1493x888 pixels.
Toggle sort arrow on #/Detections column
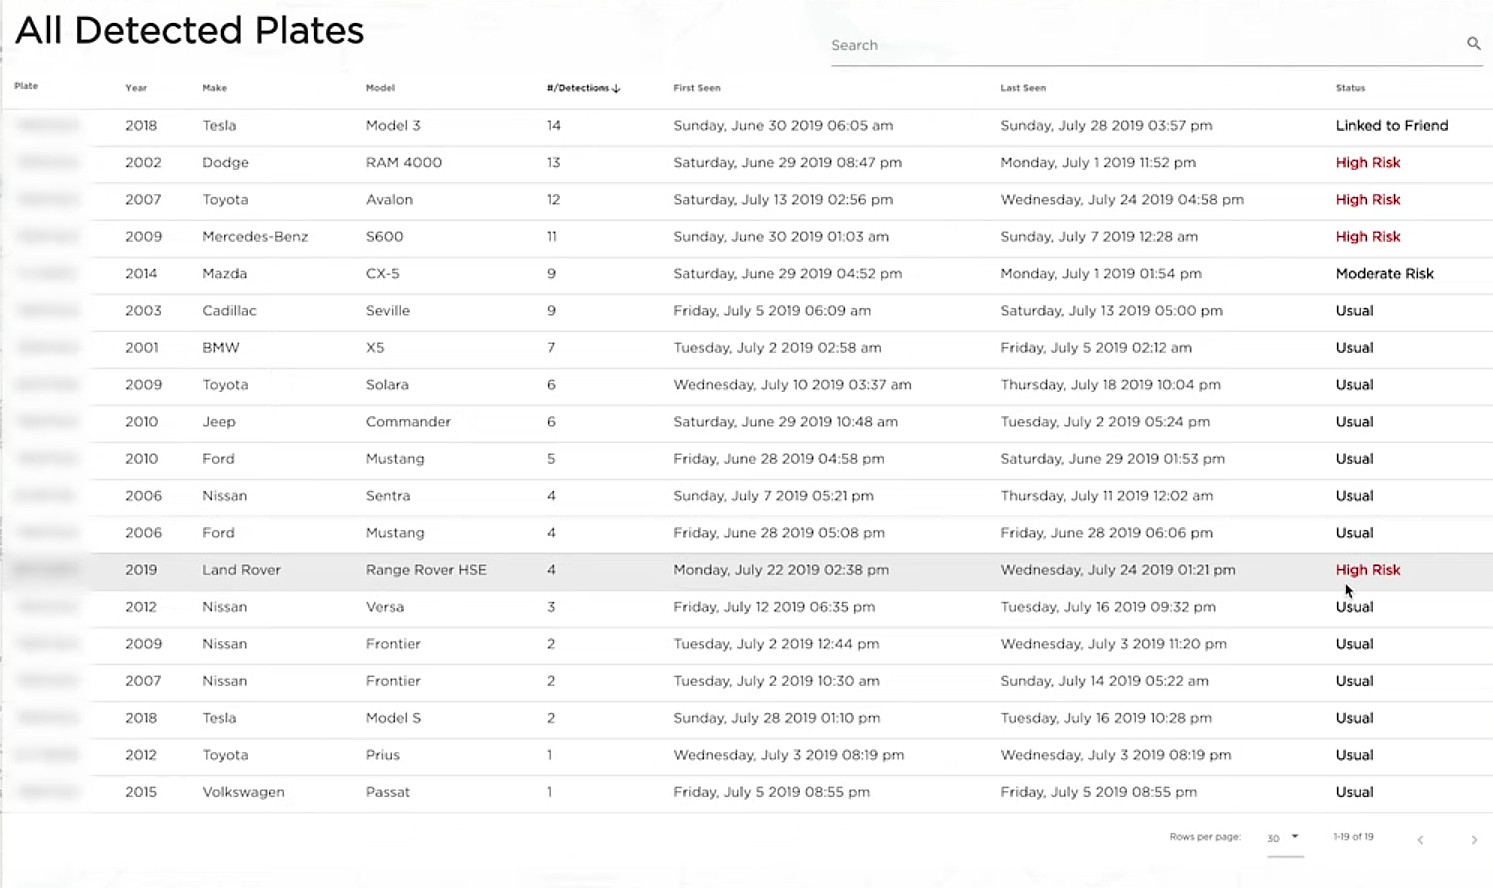pos(616,88)
